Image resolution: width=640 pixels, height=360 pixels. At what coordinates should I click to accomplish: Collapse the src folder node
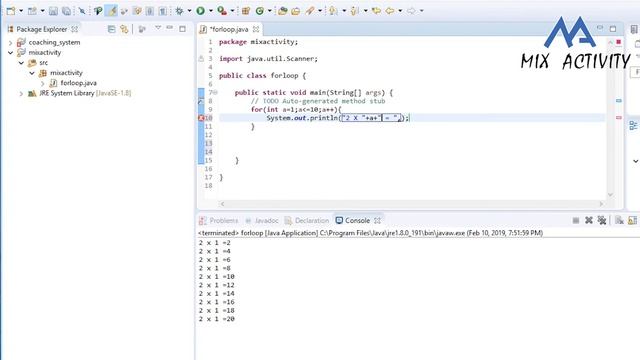click(x=21, y=63)
